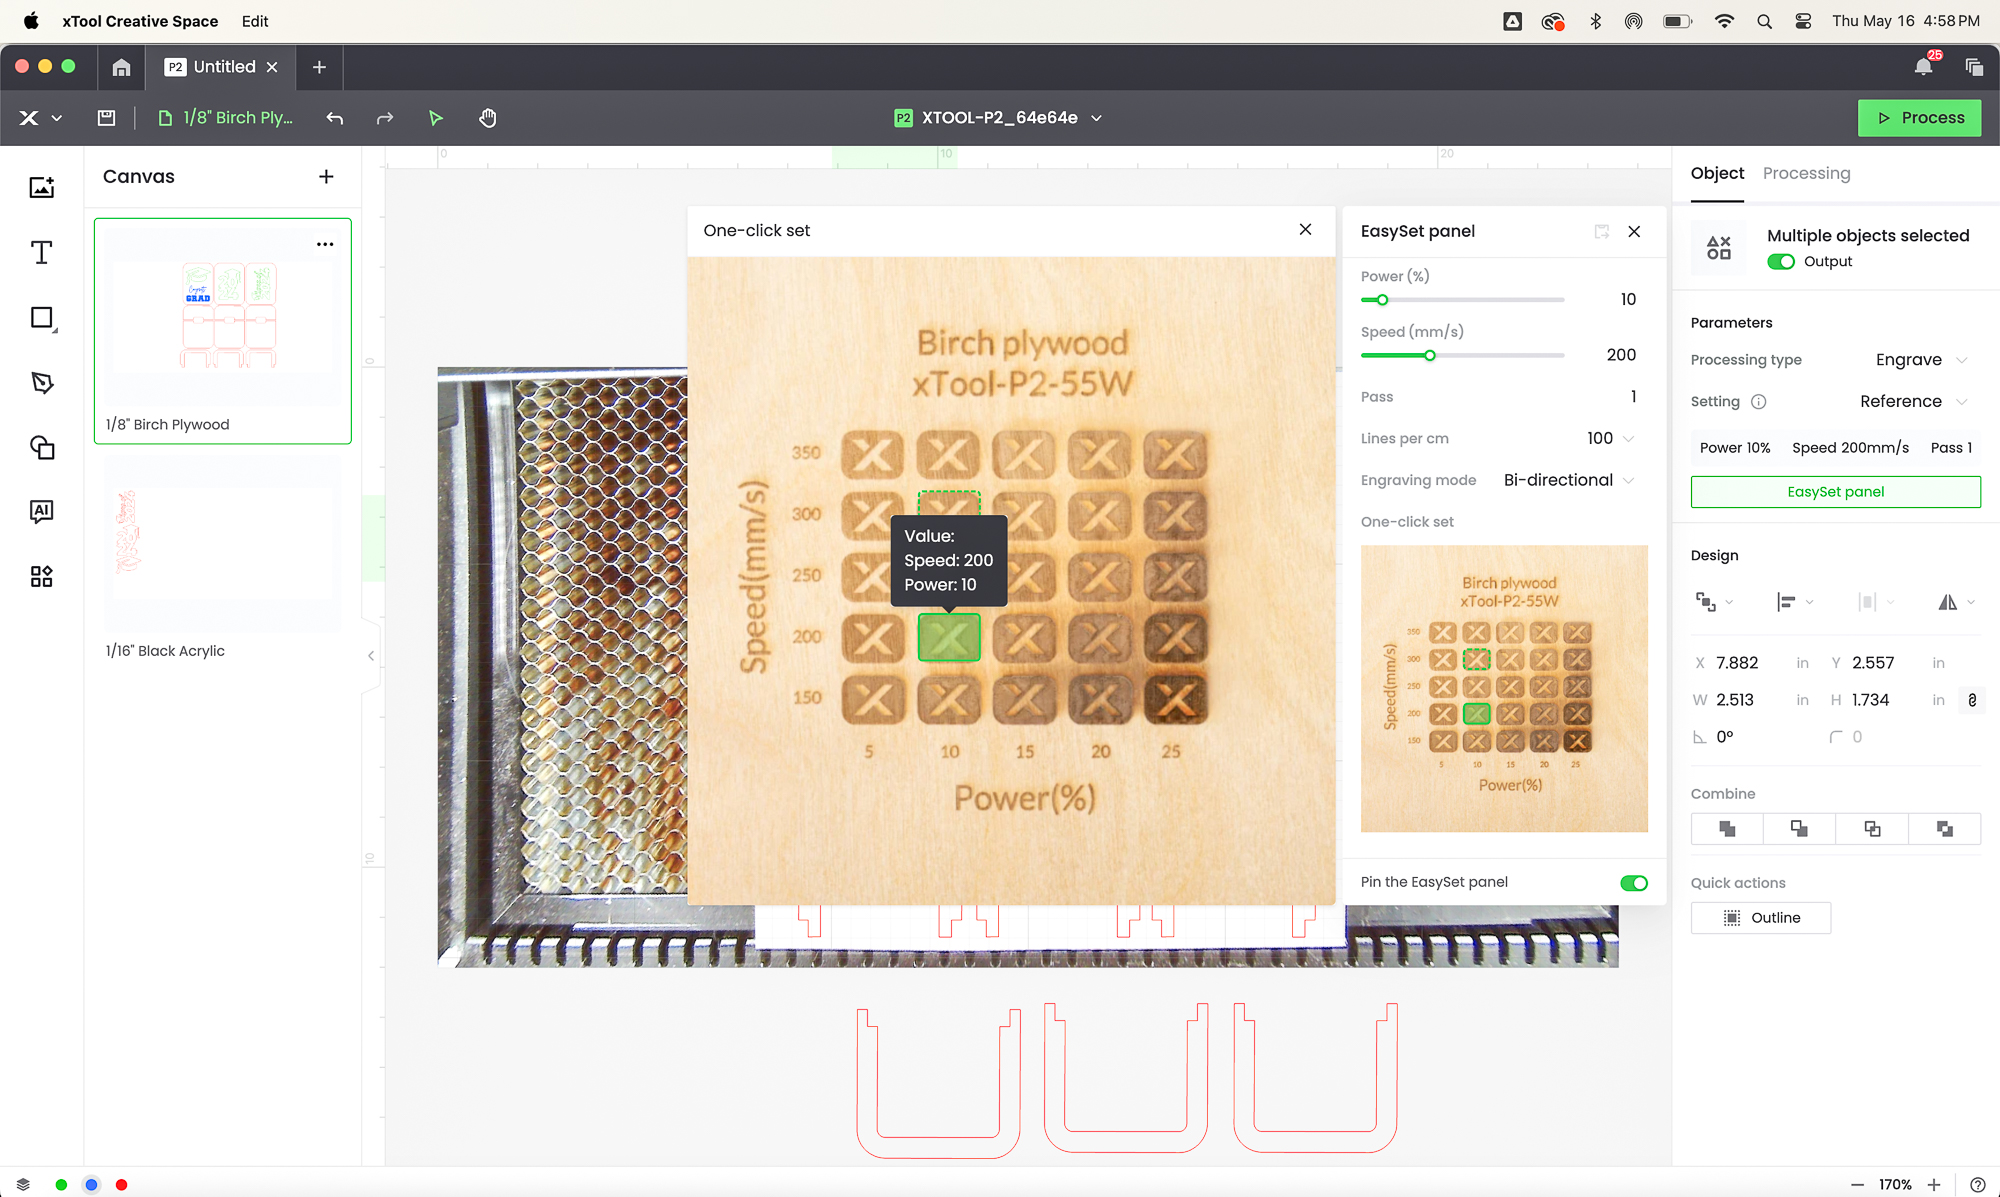This screenshot has height=1197, width=2000.
Task: Open the Apple menu
Action: click(x=31, y=21)
